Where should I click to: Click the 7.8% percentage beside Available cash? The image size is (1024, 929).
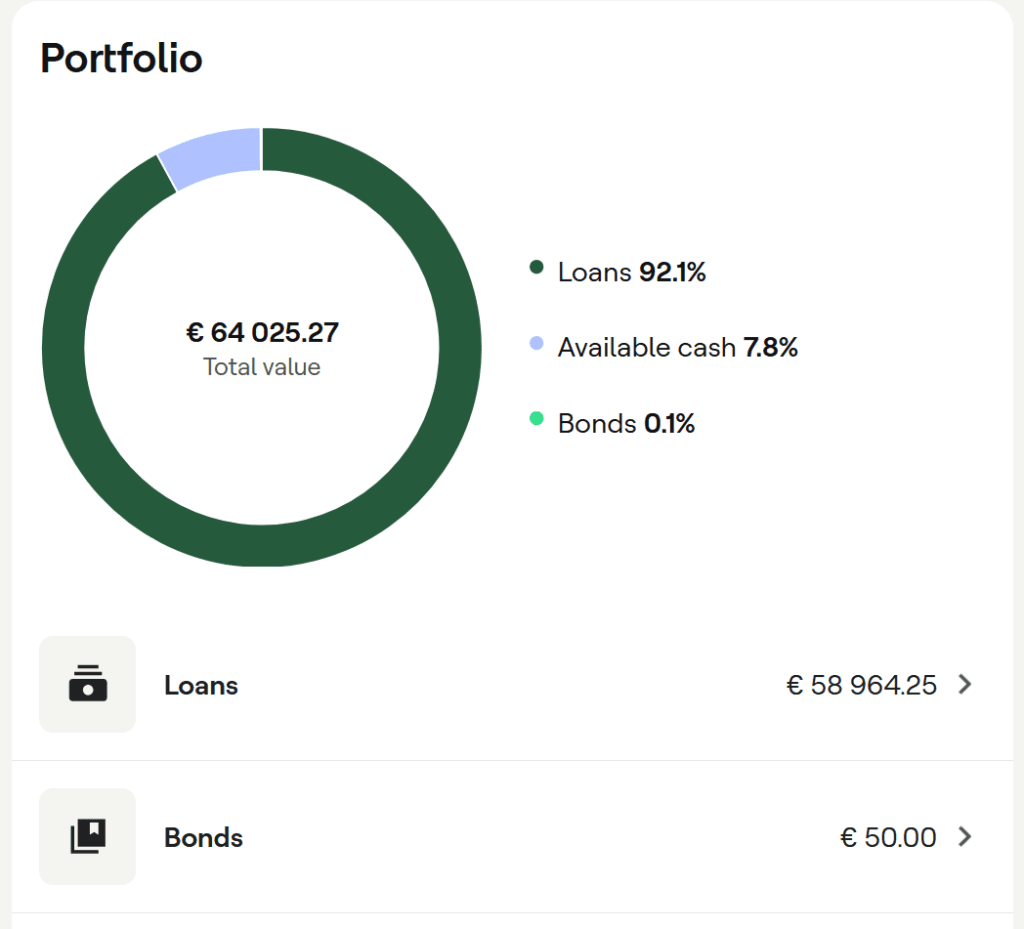[x=771, y=347]
